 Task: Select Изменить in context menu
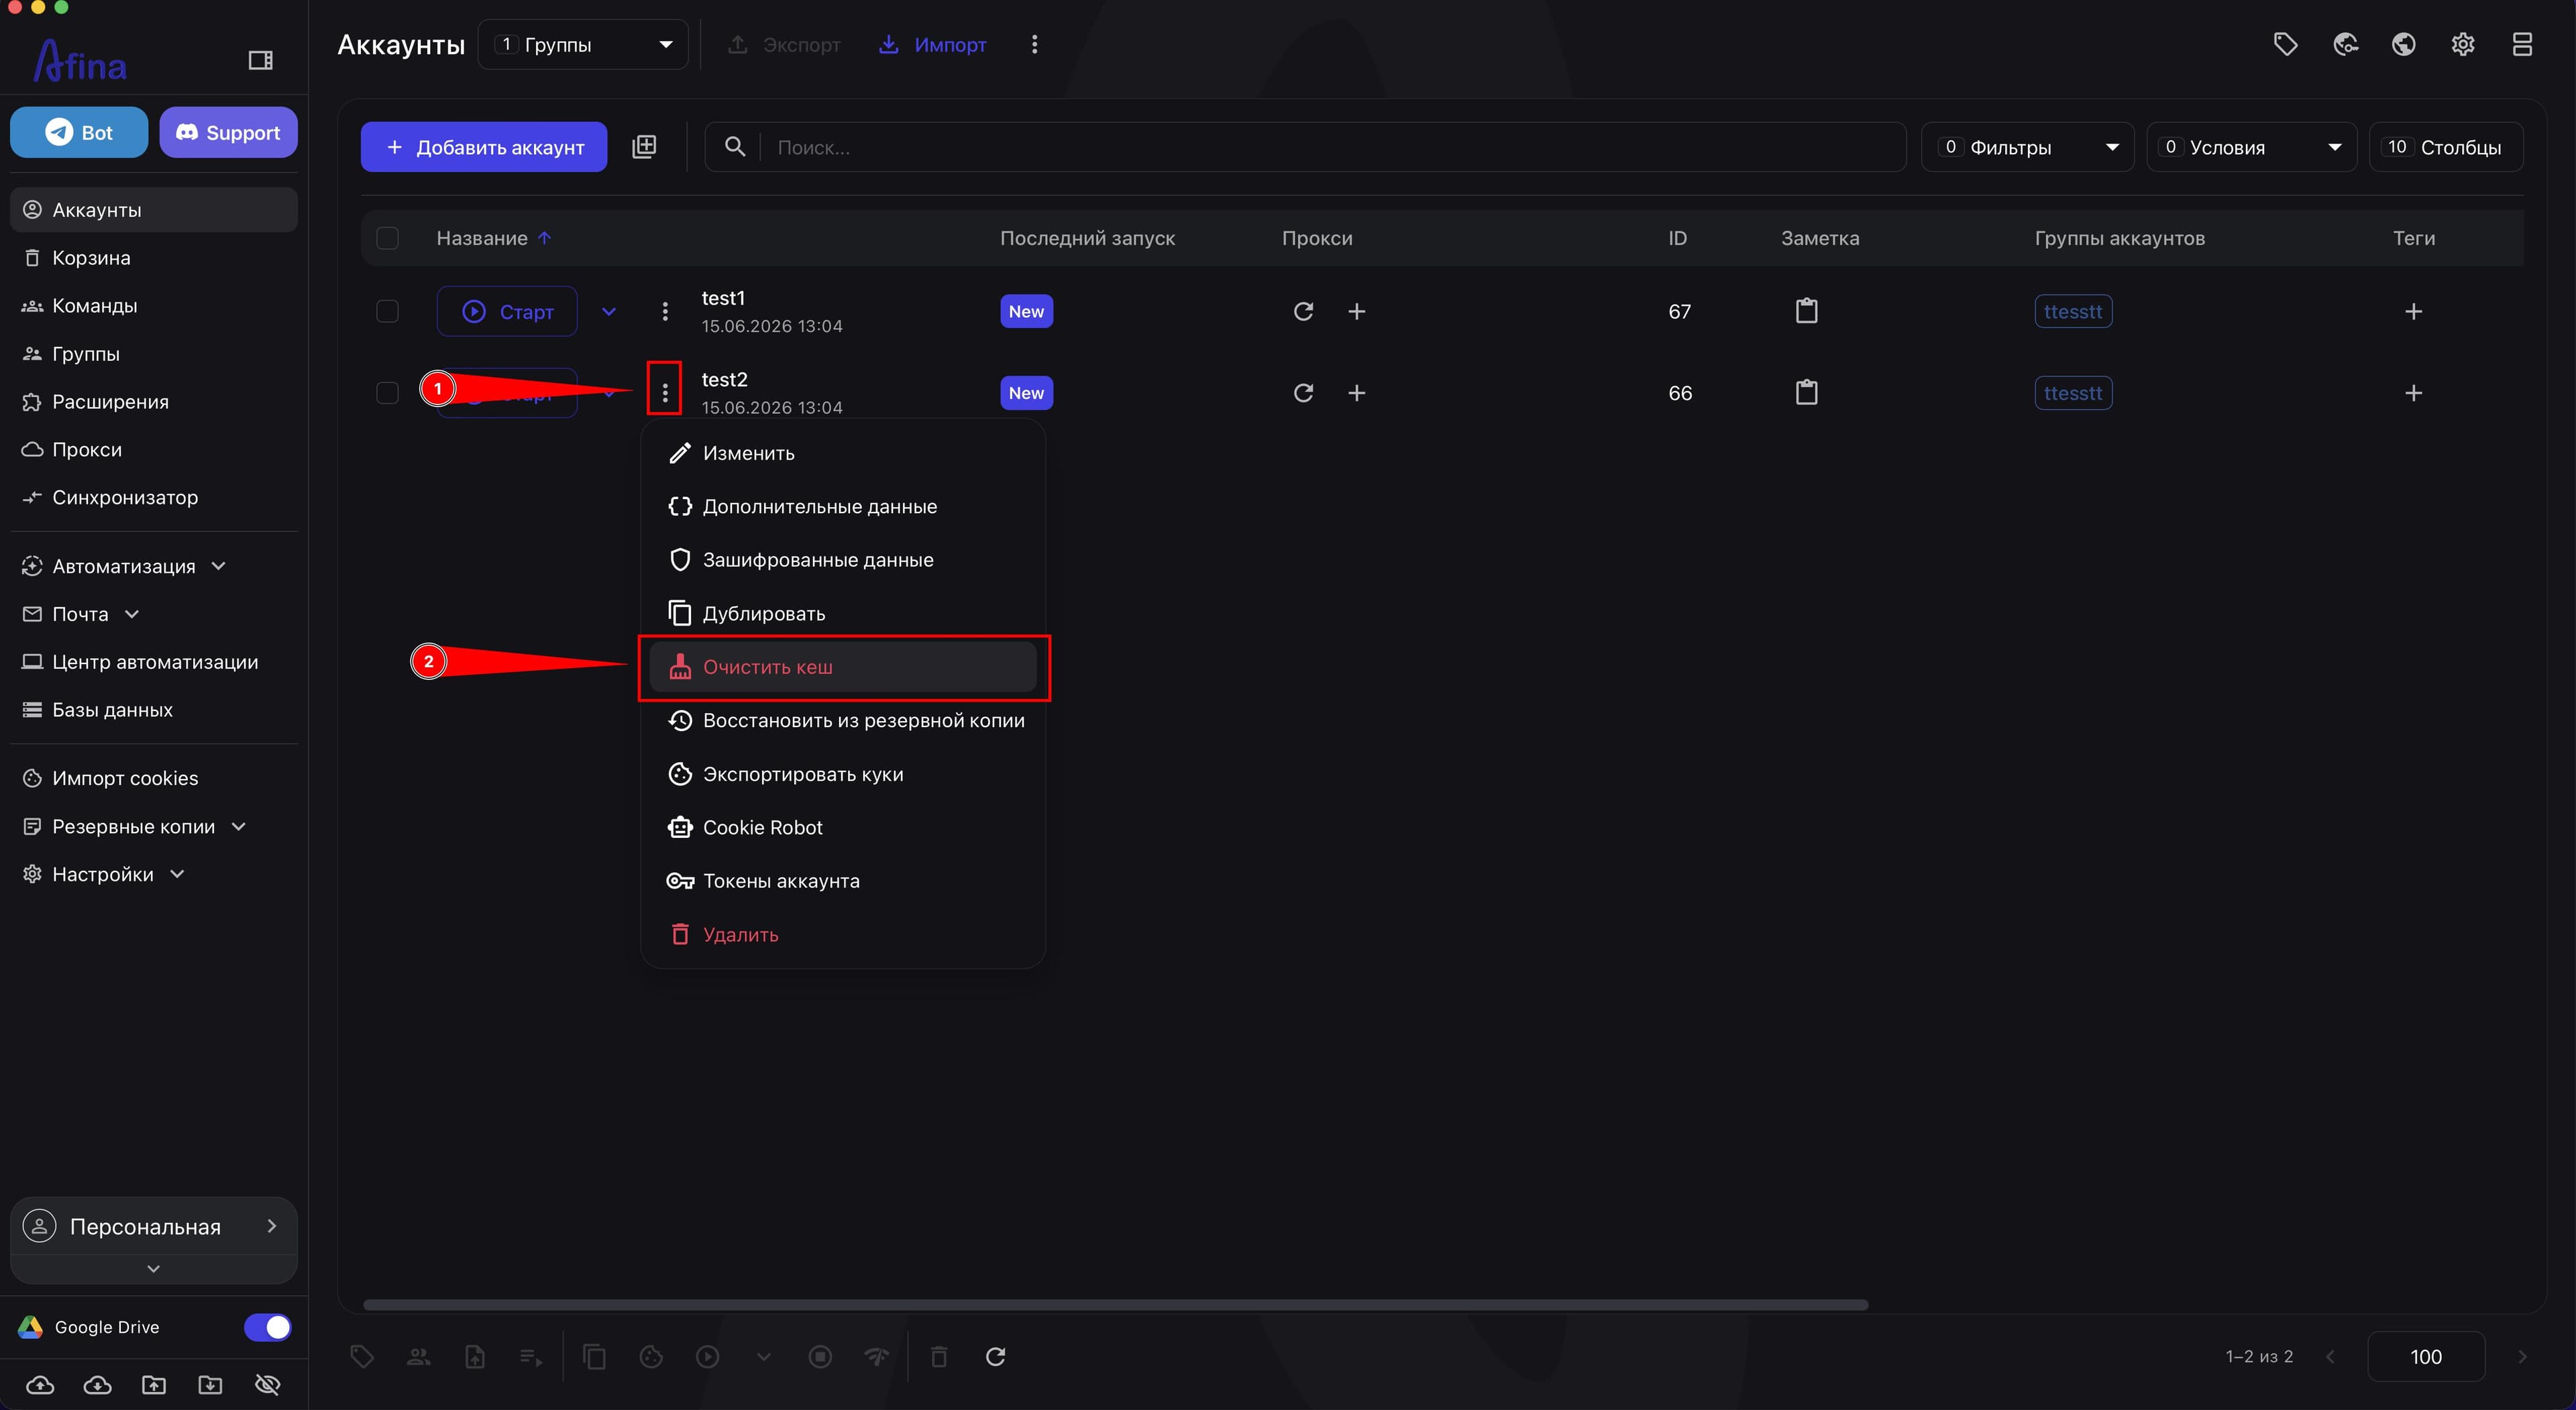(843, 453)
